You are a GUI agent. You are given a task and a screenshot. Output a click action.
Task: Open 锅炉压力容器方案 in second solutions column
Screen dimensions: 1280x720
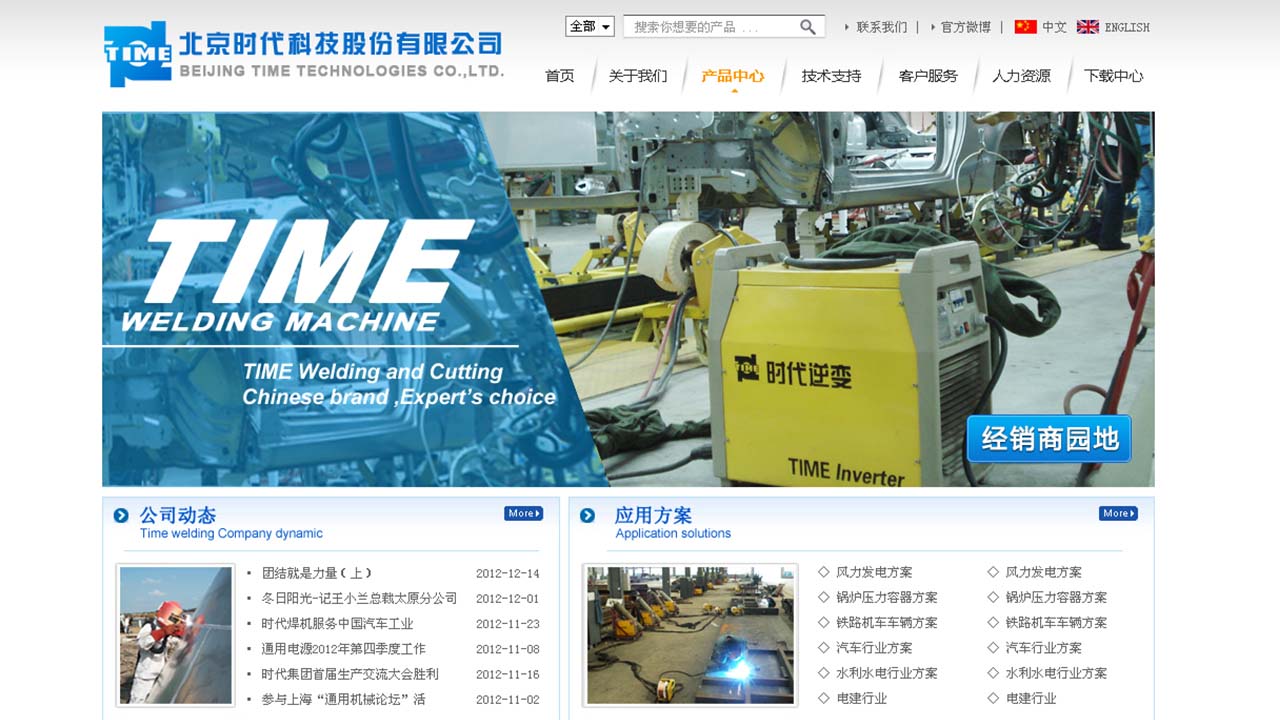pyautogui.click(x=1056, y=597)
